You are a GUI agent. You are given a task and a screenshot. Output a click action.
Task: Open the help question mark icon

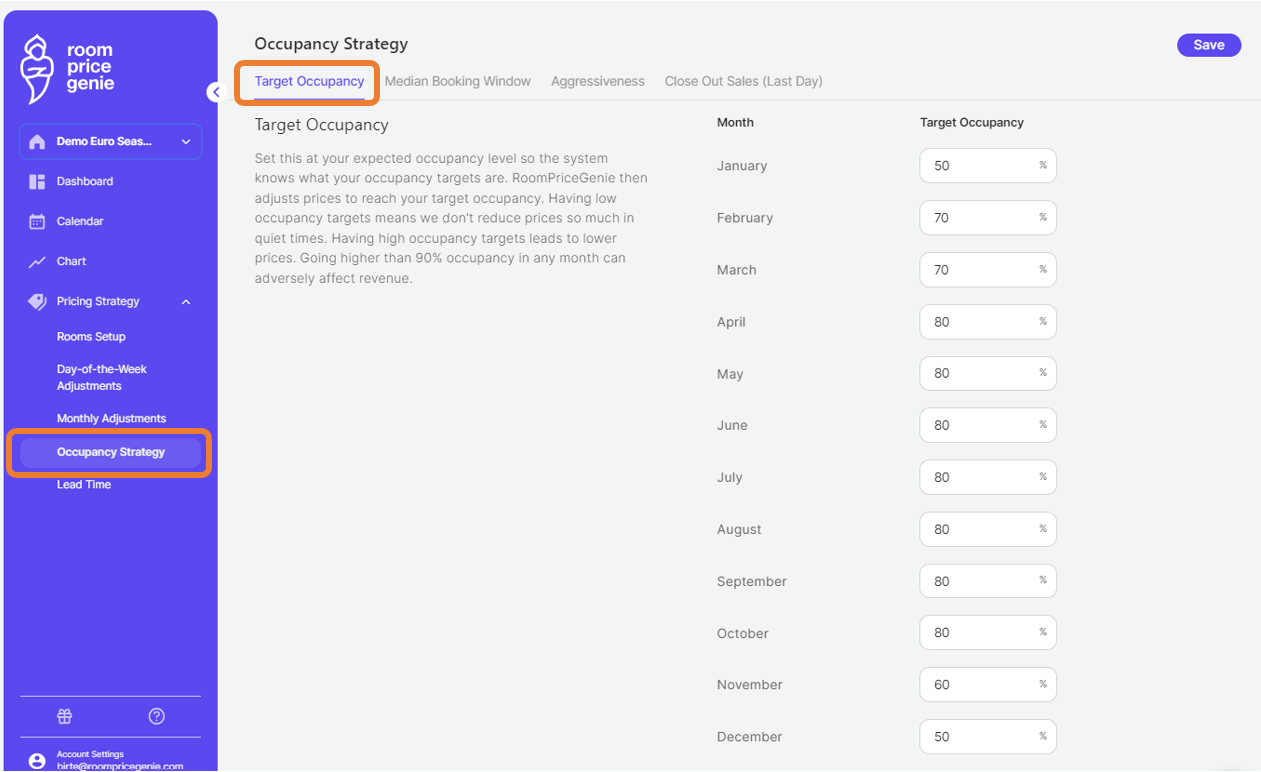[x=156, y=716]
